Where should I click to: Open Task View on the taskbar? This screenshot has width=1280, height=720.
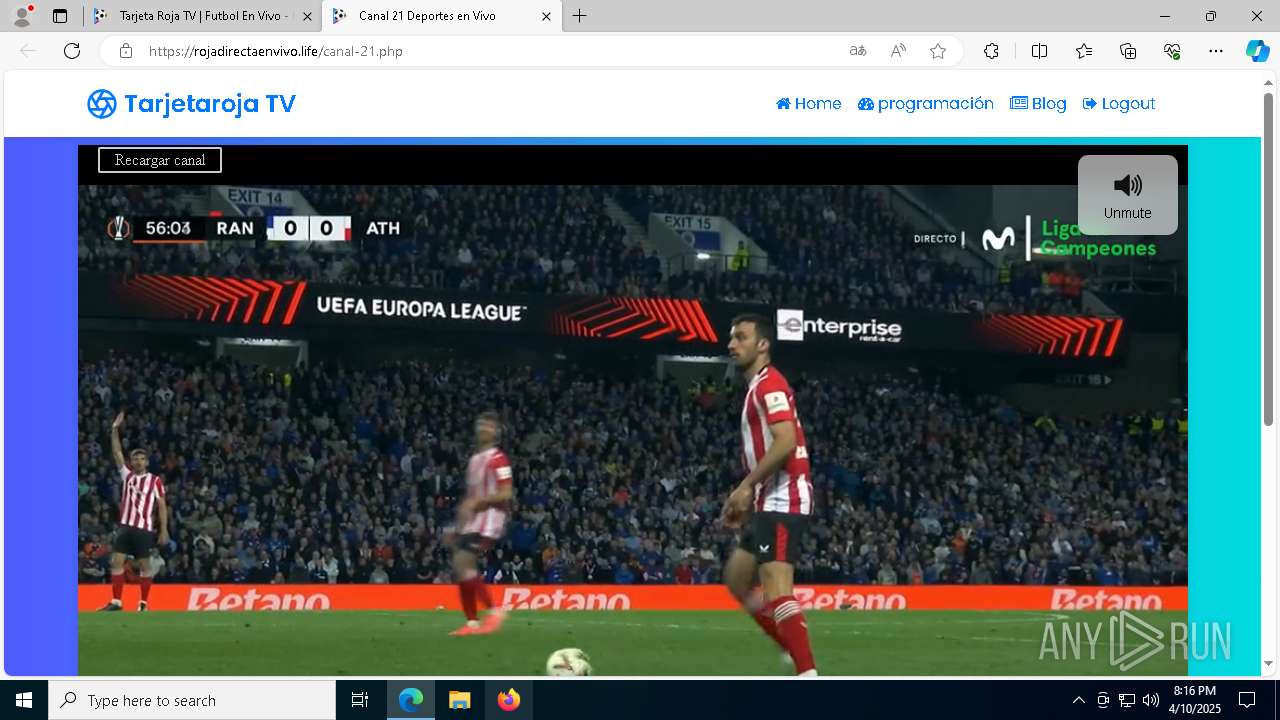(x=360, y=700)
